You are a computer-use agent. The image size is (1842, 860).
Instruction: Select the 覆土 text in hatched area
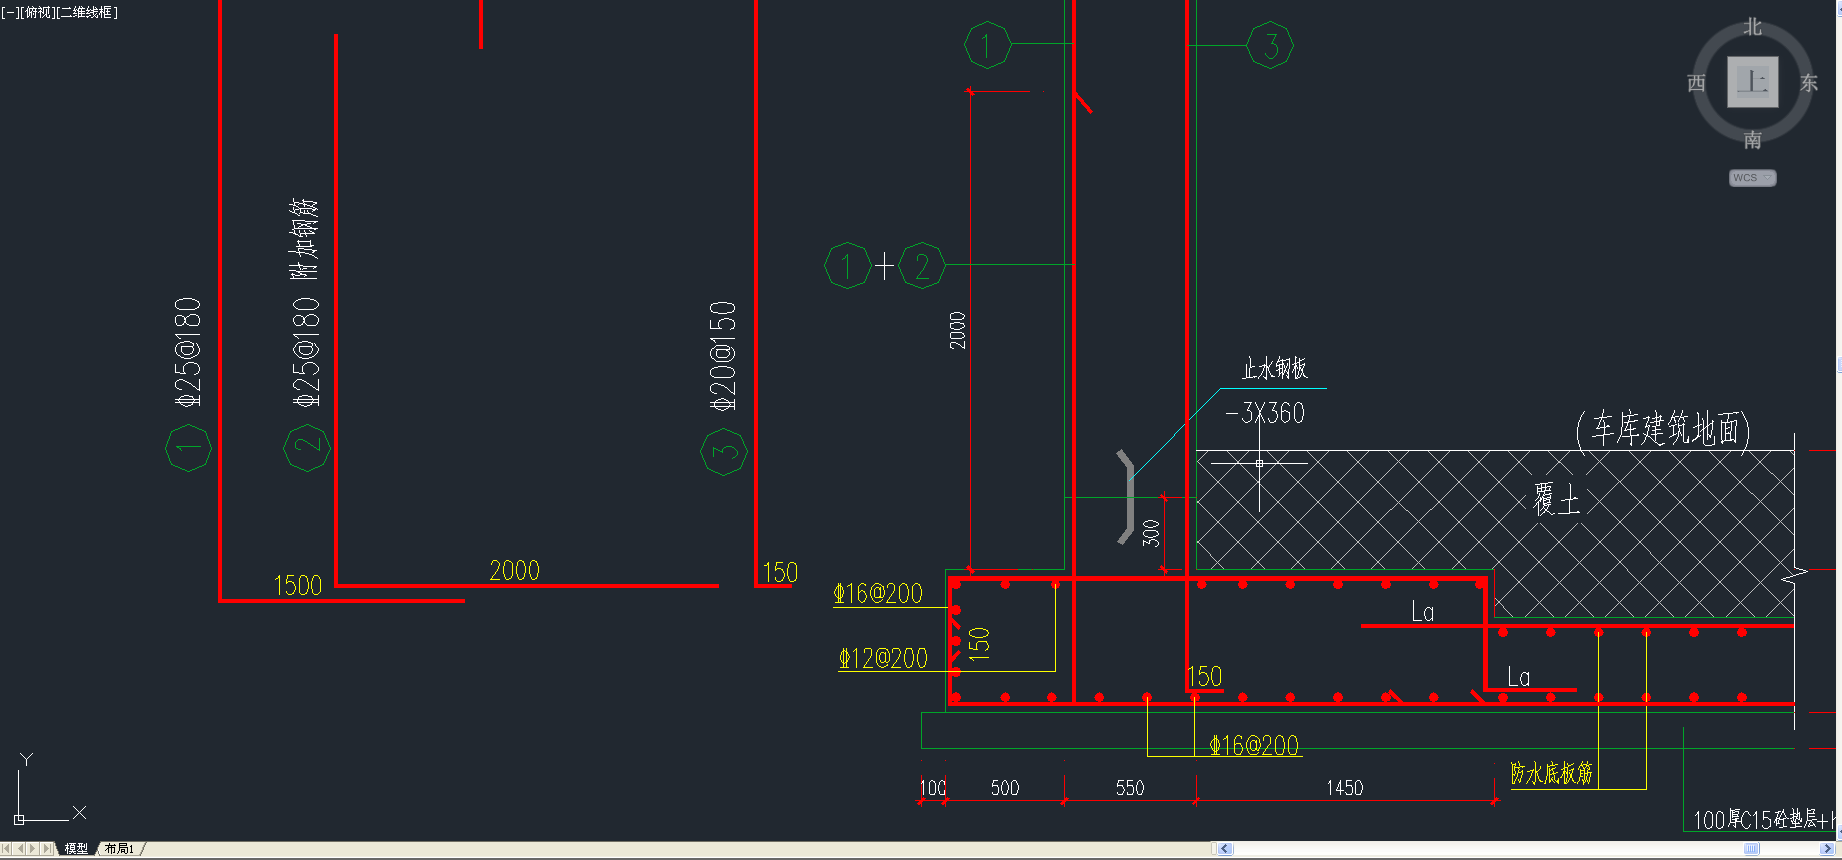(x=1556, y=499)
